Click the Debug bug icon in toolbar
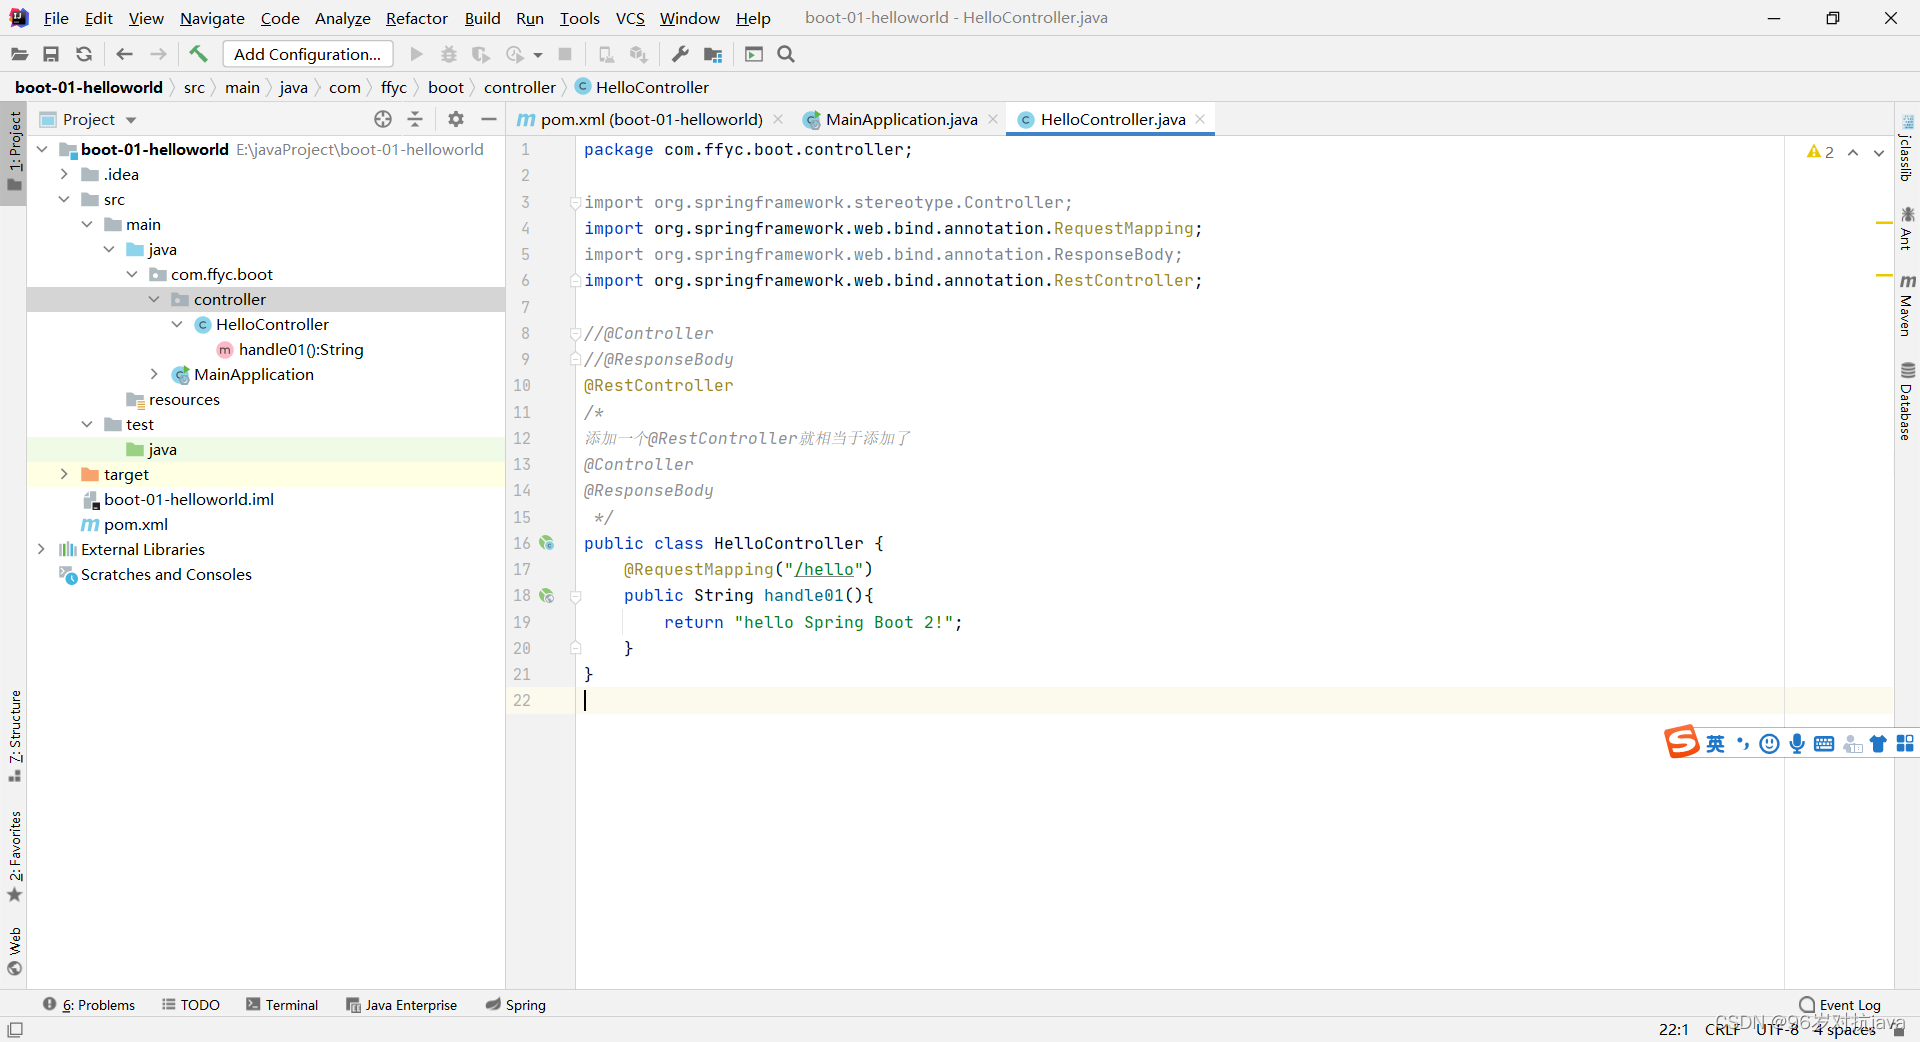Image resolution: width=1920 pixels, height=1042 pixels. 449,54
